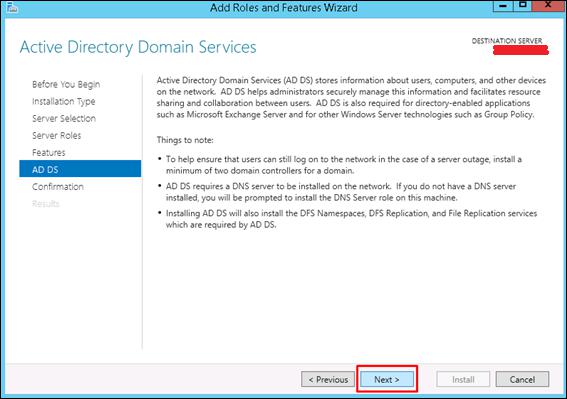Click the Active Directory Domain Services heading
The image size is (567, 399).
[138, 47]
